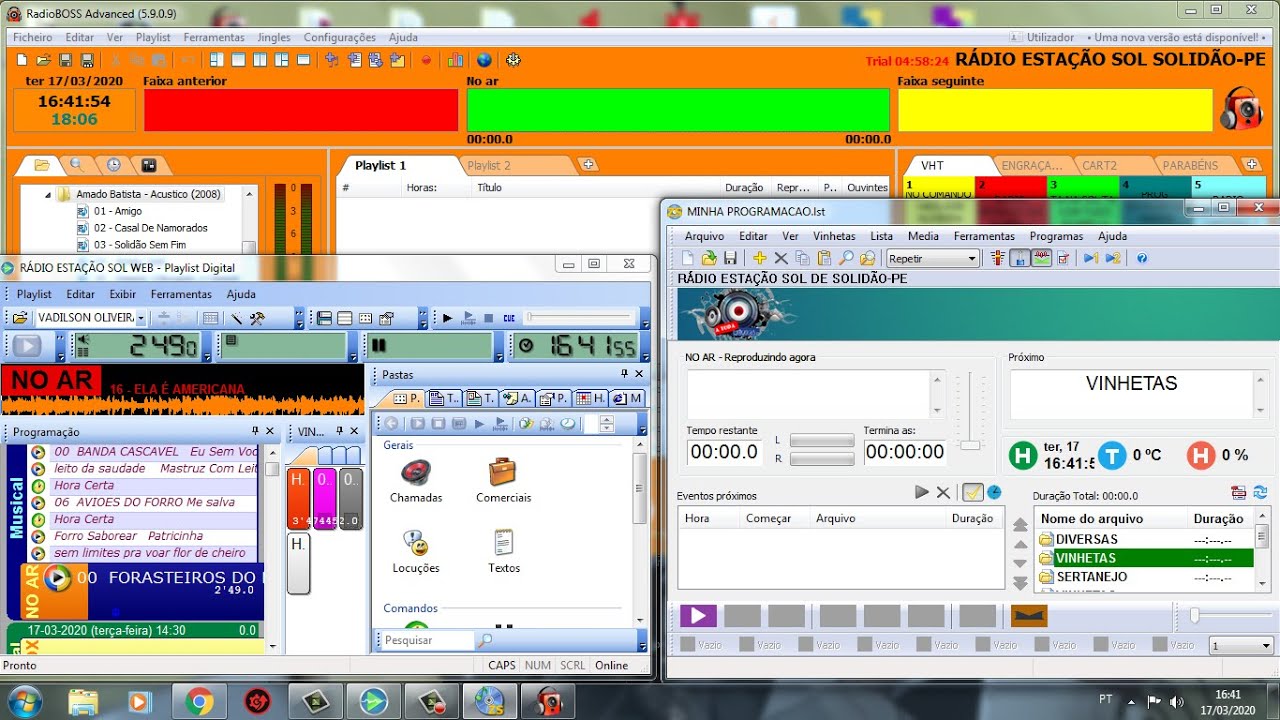Click the player 1 arrow icon
The height and width of the screenshot is (720, 1280).
click(x=1090, y=258)
